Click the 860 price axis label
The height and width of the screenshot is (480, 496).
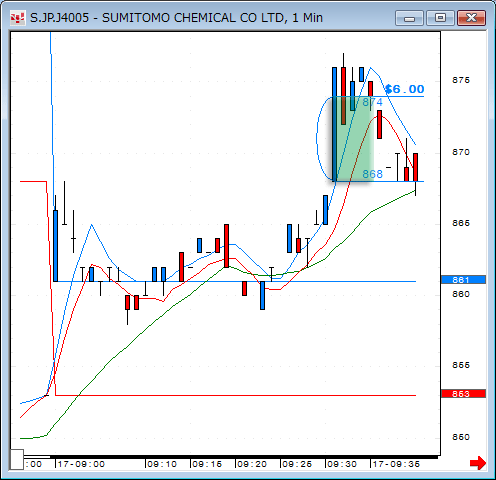pyautogui.click(x=461, y=294)
